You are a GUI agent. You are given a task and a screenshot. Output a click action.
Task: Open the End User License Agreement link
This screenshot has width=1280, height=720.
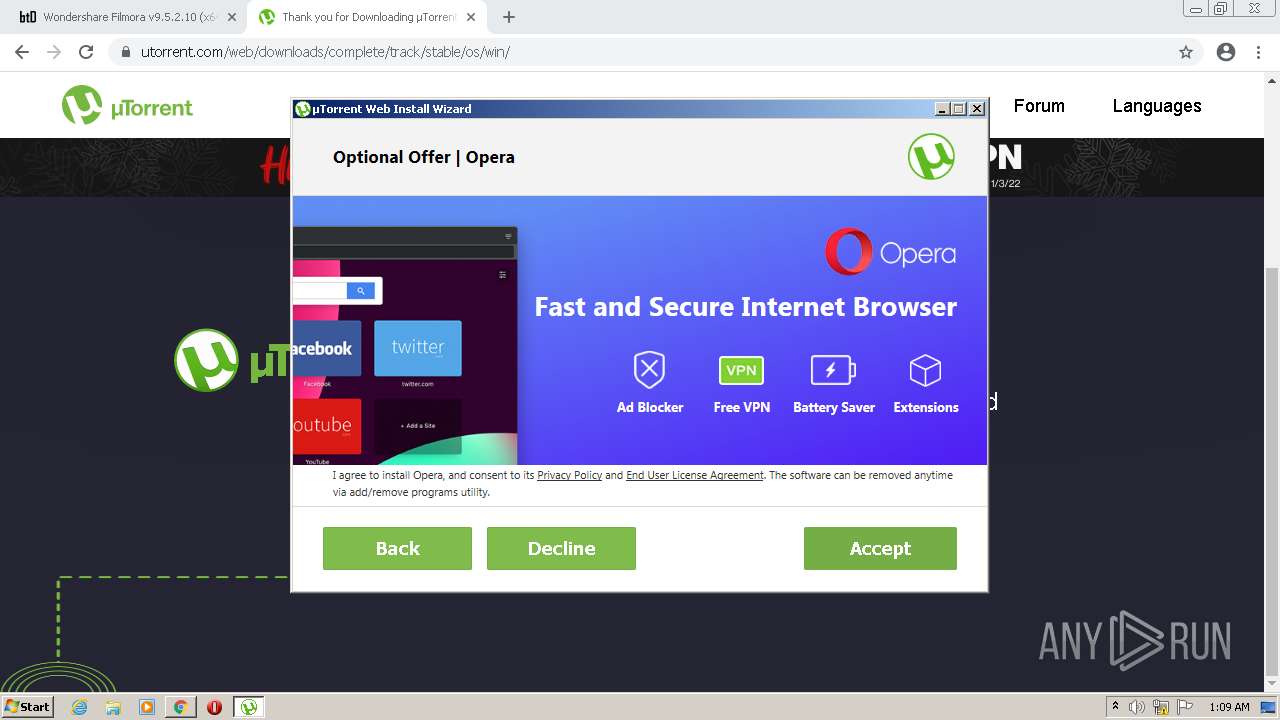coord(694,475)
